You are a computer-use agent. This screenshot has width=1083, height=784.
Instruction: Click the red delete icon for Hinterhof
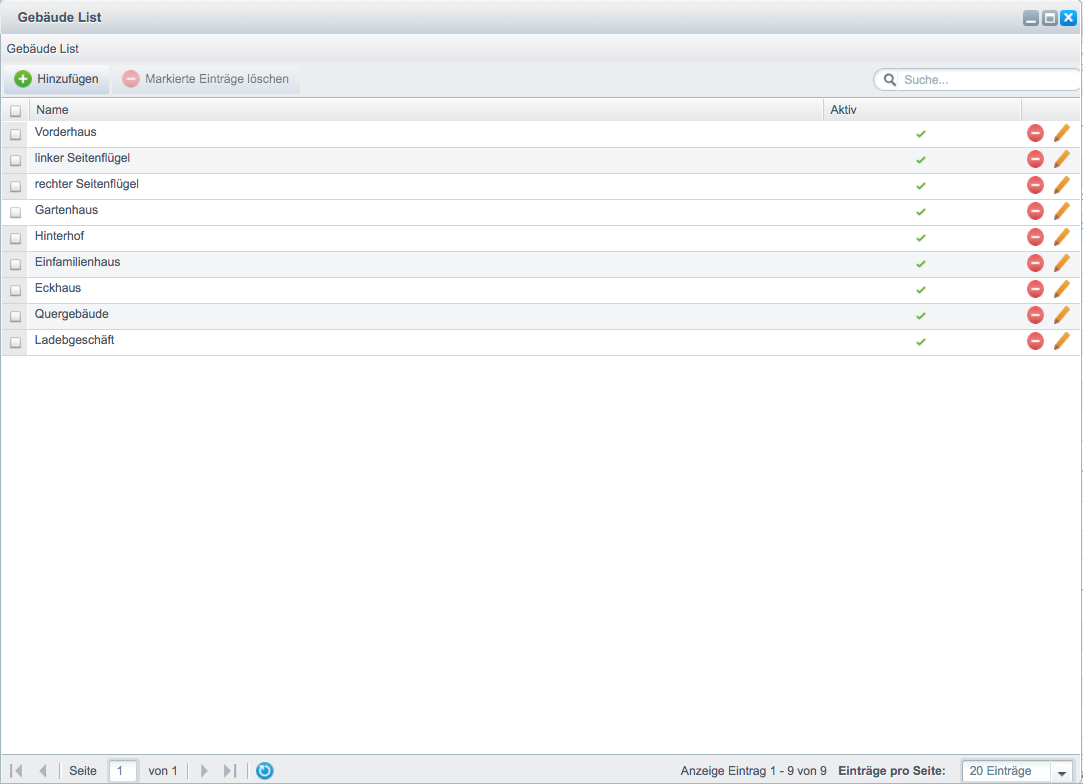point(1035,238)
